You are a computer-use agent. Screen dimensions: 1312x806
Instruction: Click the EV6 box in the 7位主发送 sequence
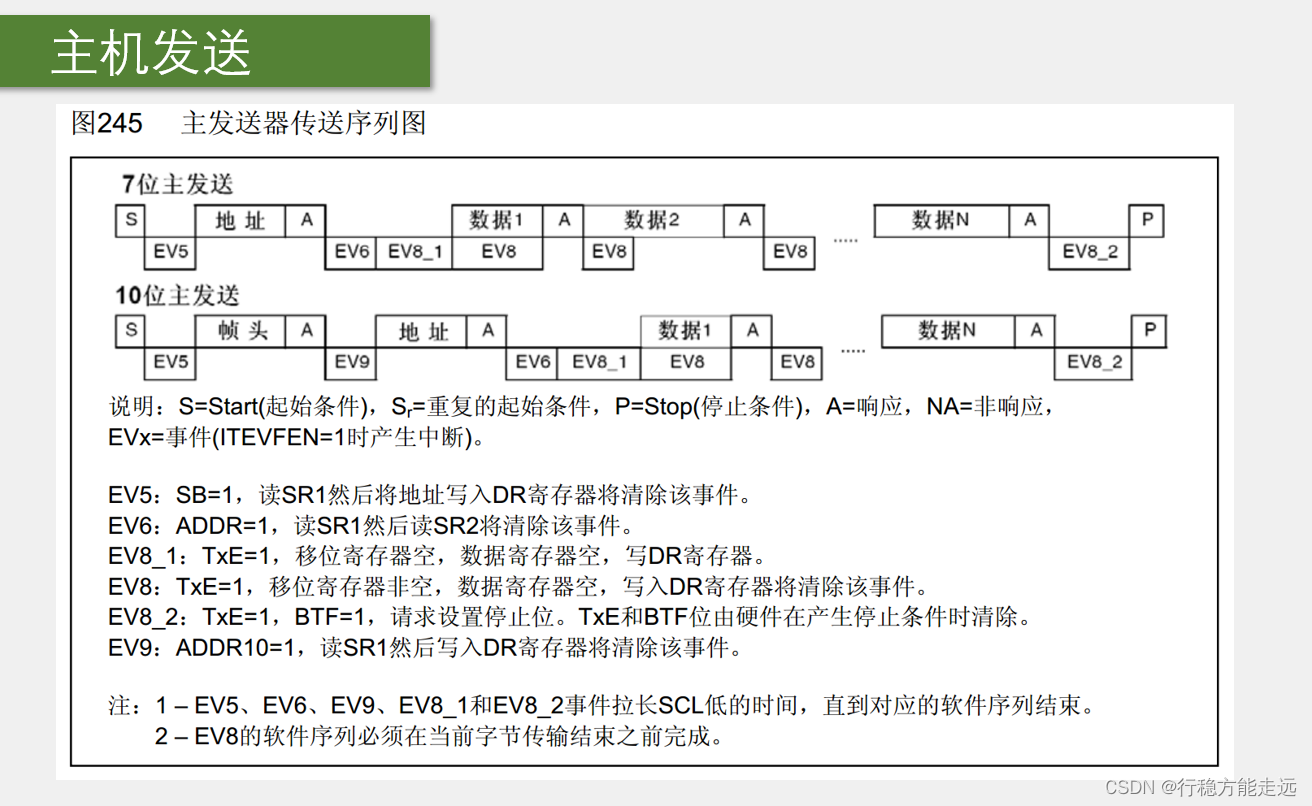351,253
